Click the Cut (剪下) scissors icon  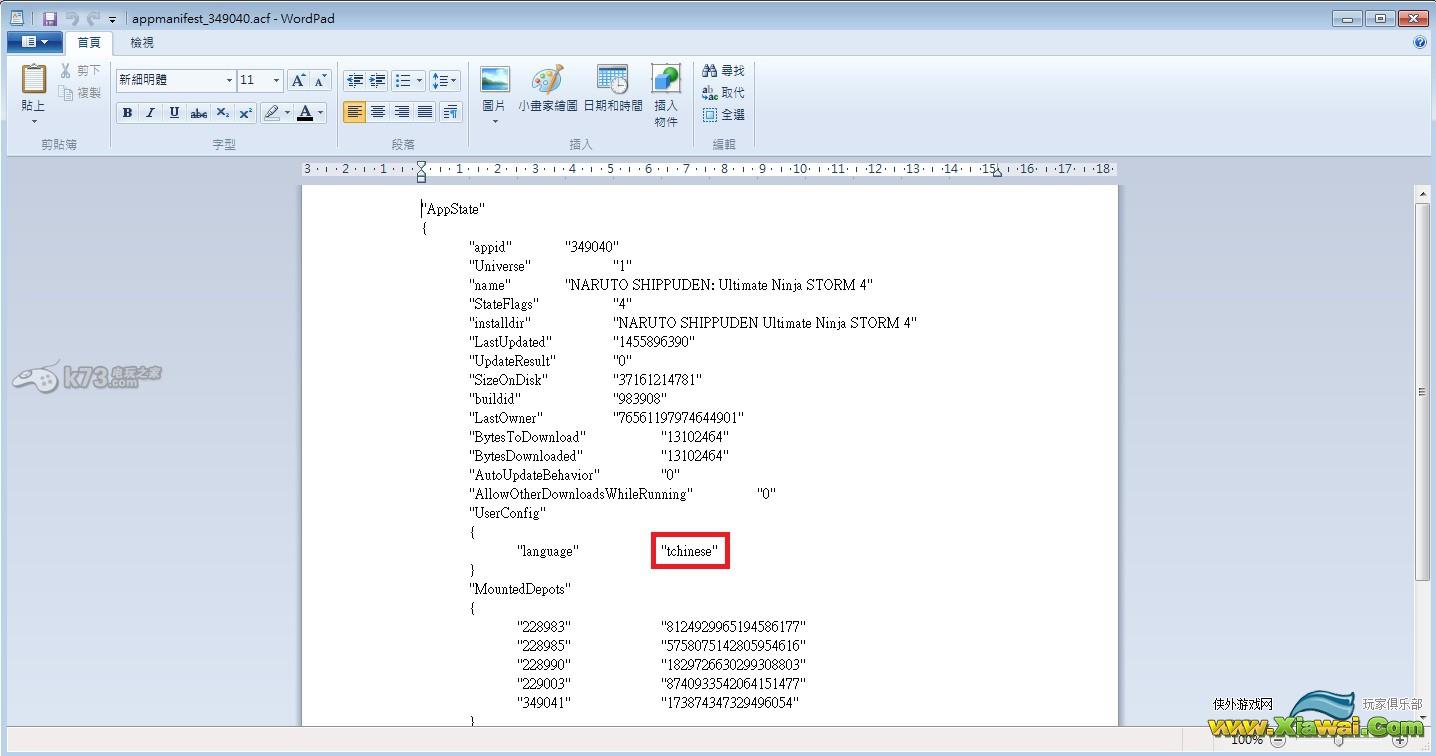point(67,71)
